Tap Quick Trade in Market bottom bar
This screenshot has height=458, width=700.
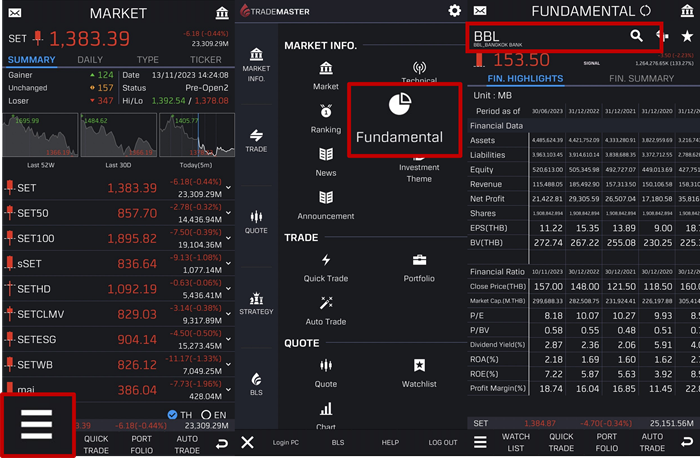(96, 445)
